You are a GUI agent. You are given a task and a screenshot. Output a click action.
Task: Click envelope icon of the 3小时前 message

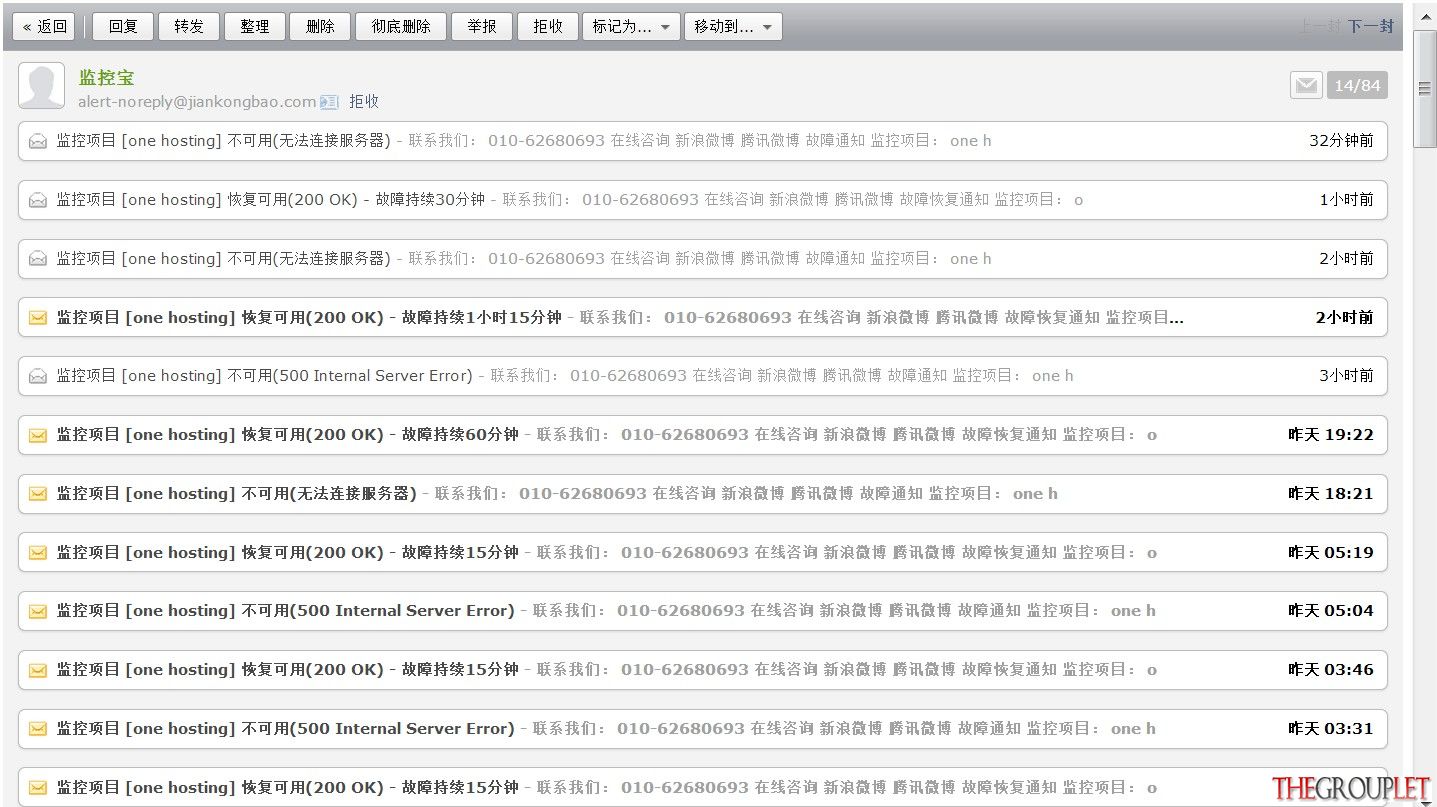pos(38,377)
